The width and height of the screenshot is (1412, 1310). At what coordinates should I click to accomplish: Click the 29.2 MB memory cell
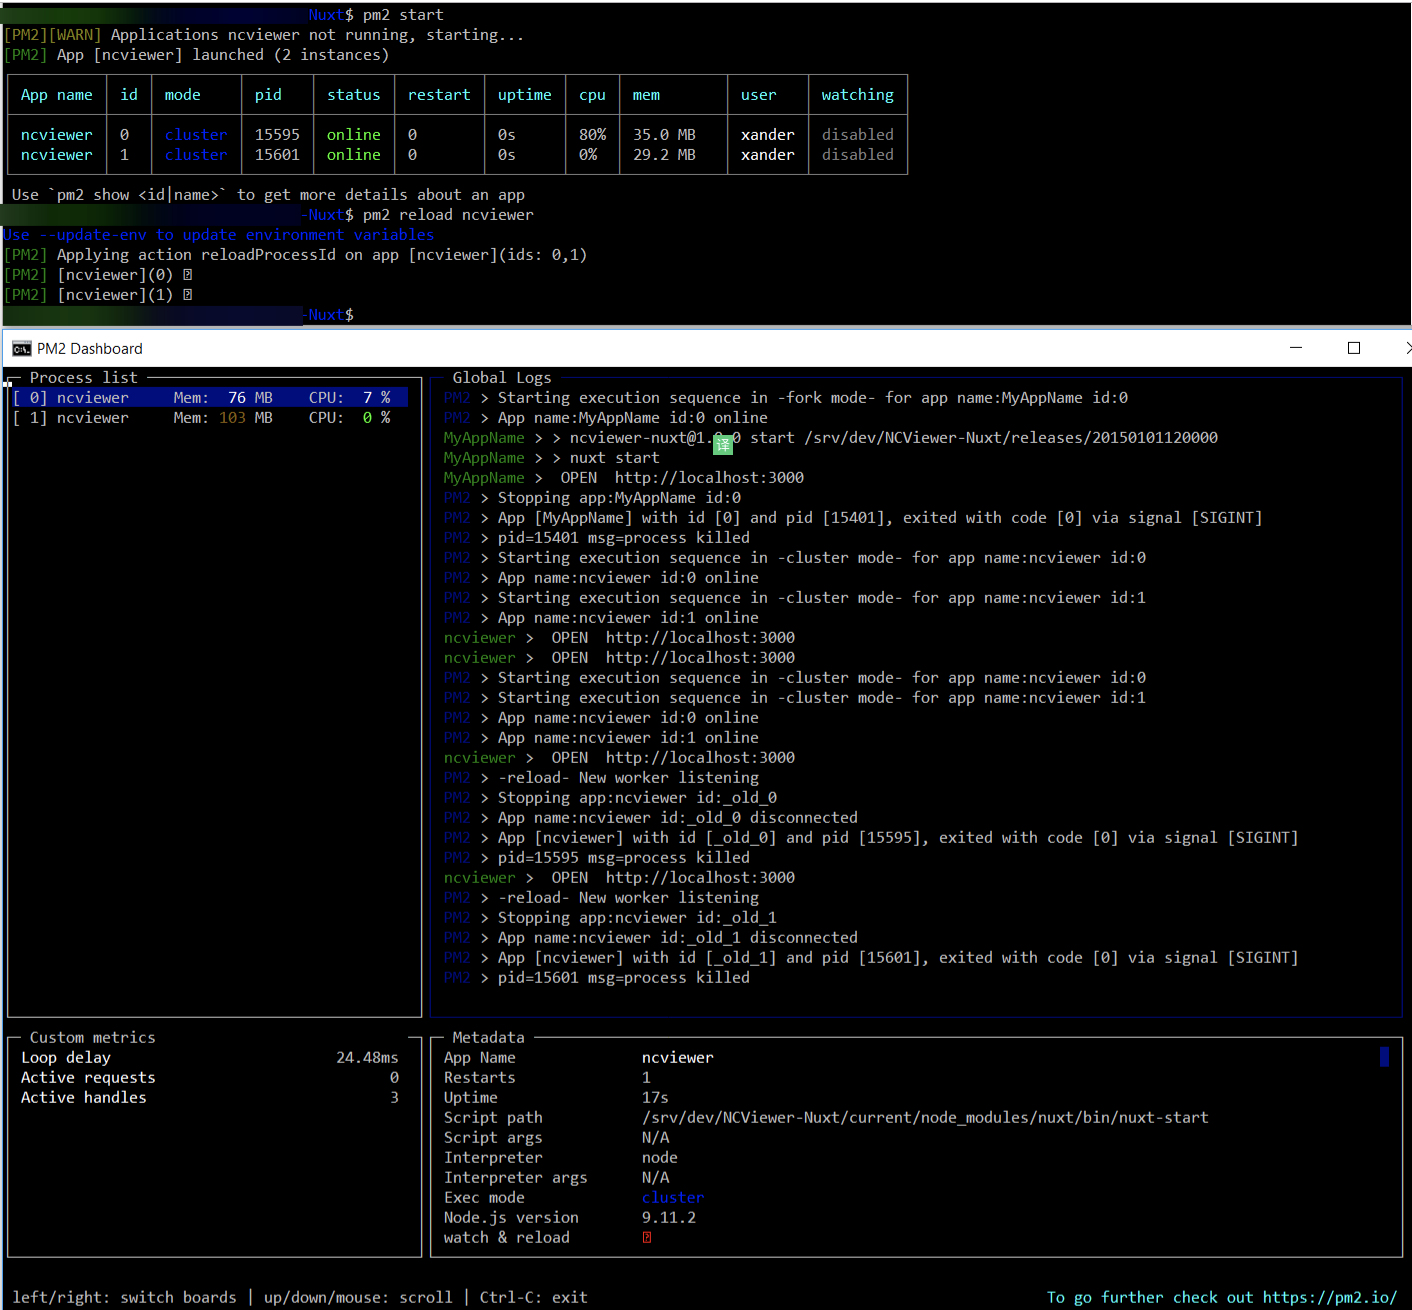coord(664,155)
